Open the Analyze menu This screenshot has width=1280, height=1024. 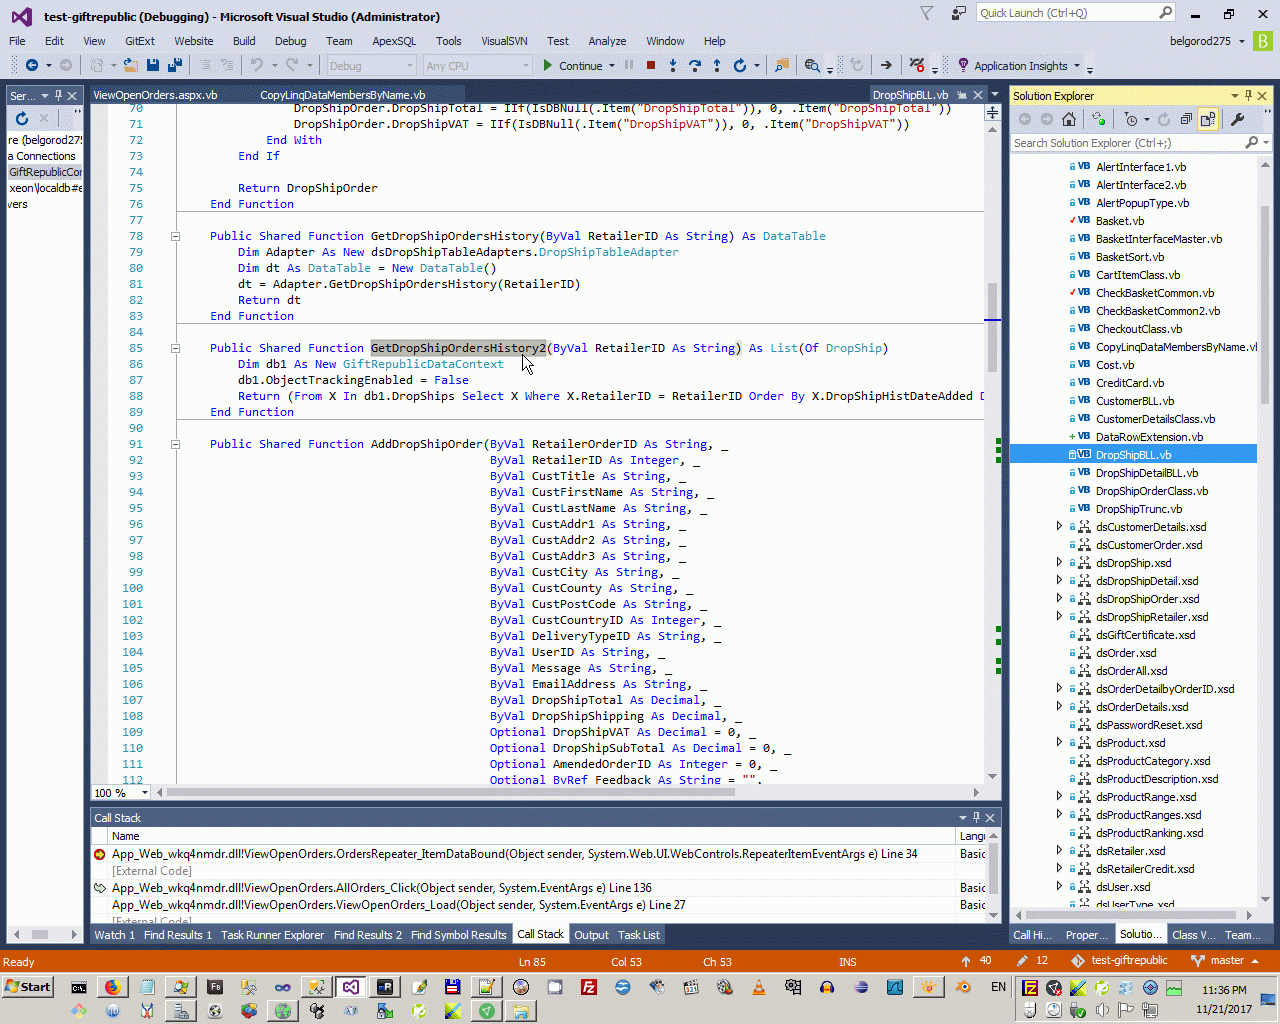pyautogui.click(x=607, y=41)
